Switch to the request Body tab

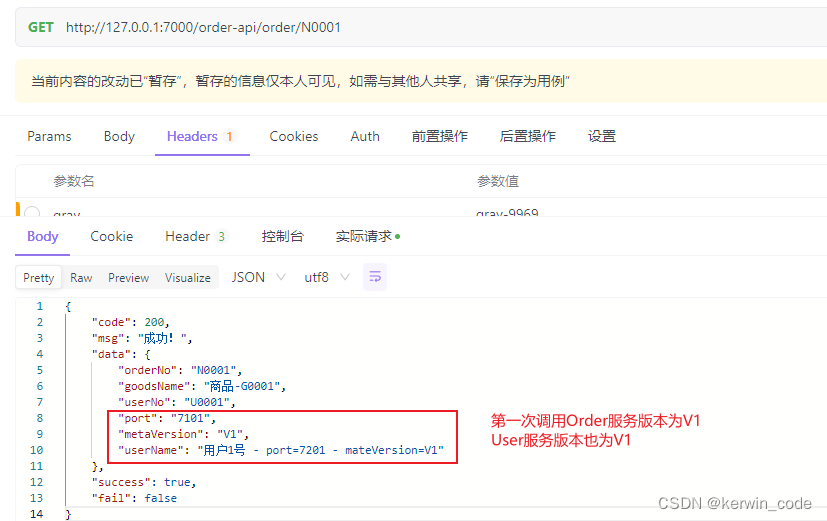coord(119,137)
